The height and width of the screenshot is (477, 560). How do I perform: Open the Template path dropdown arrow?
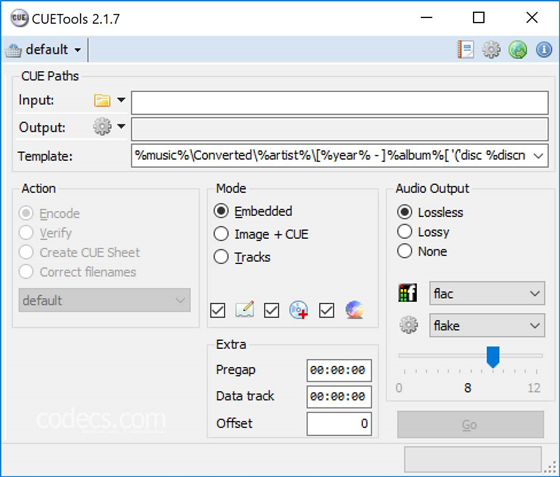538,156
